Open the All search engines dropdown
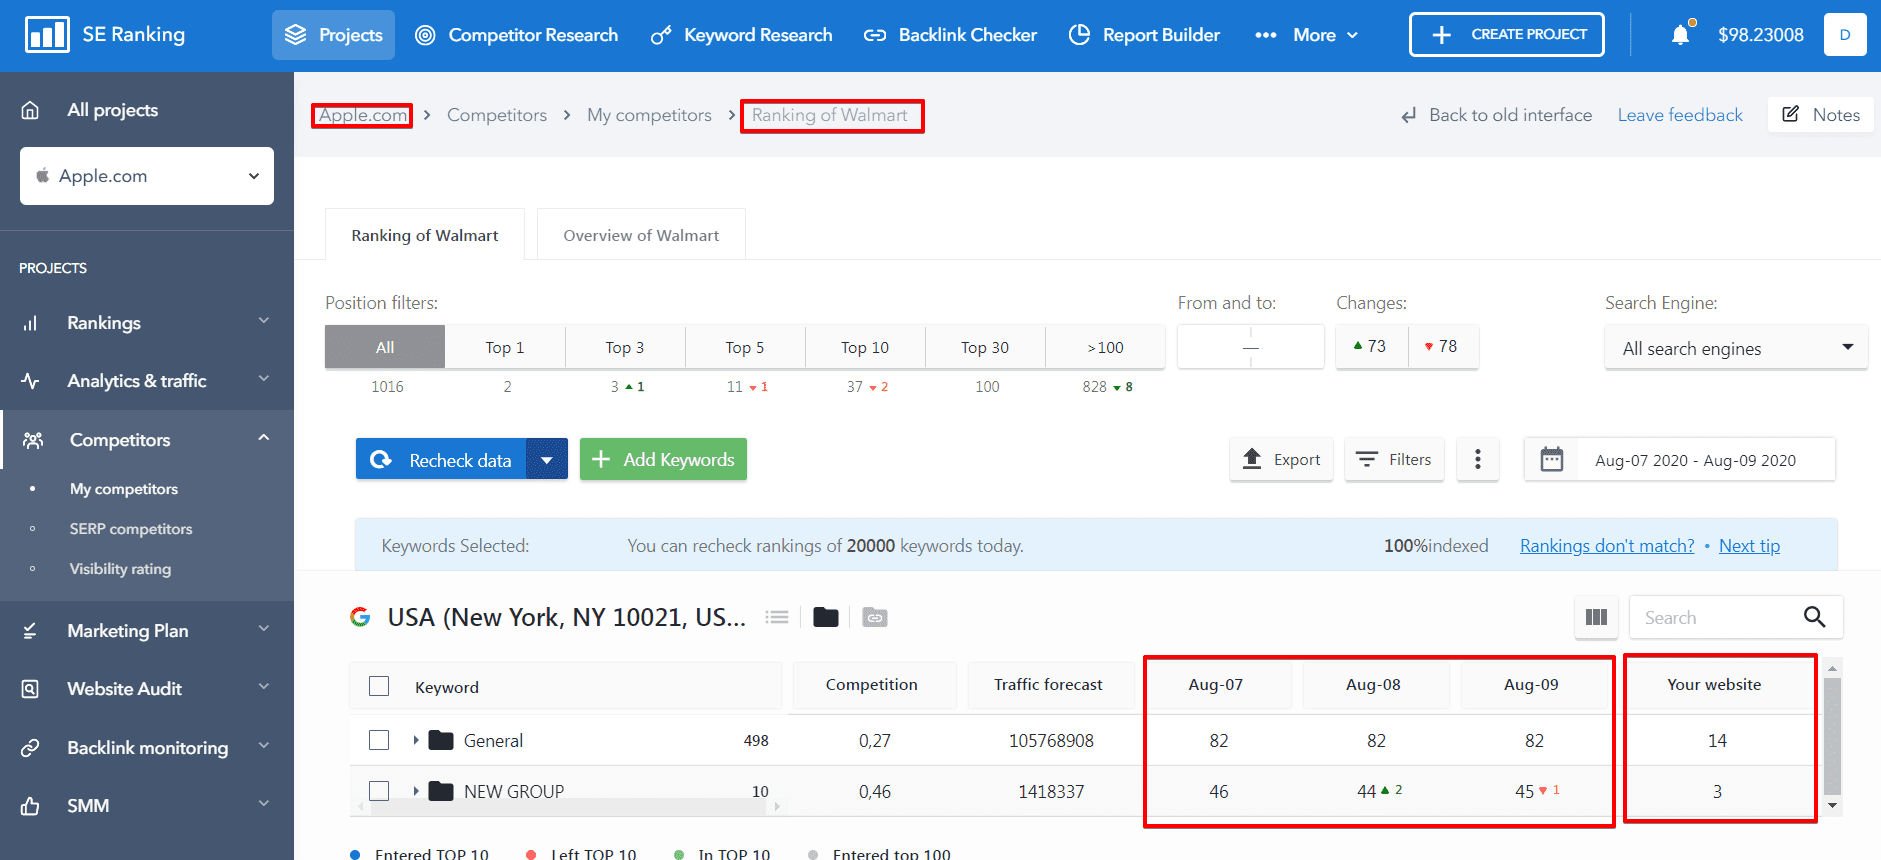The height and width of the screenshot is (860, 1881). point(1736,348)
